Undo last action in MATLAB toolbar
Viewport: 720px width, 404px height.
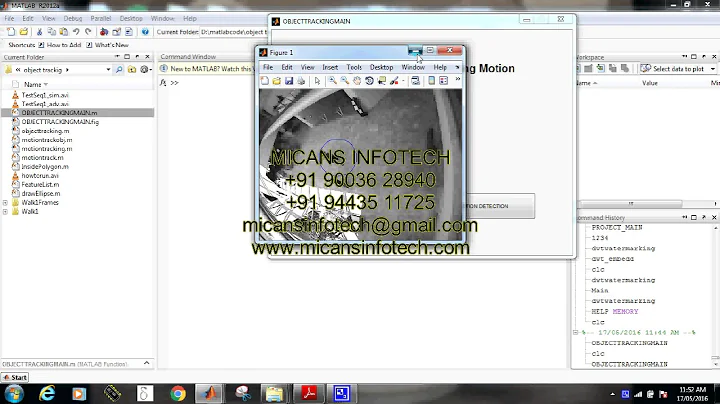76,32
